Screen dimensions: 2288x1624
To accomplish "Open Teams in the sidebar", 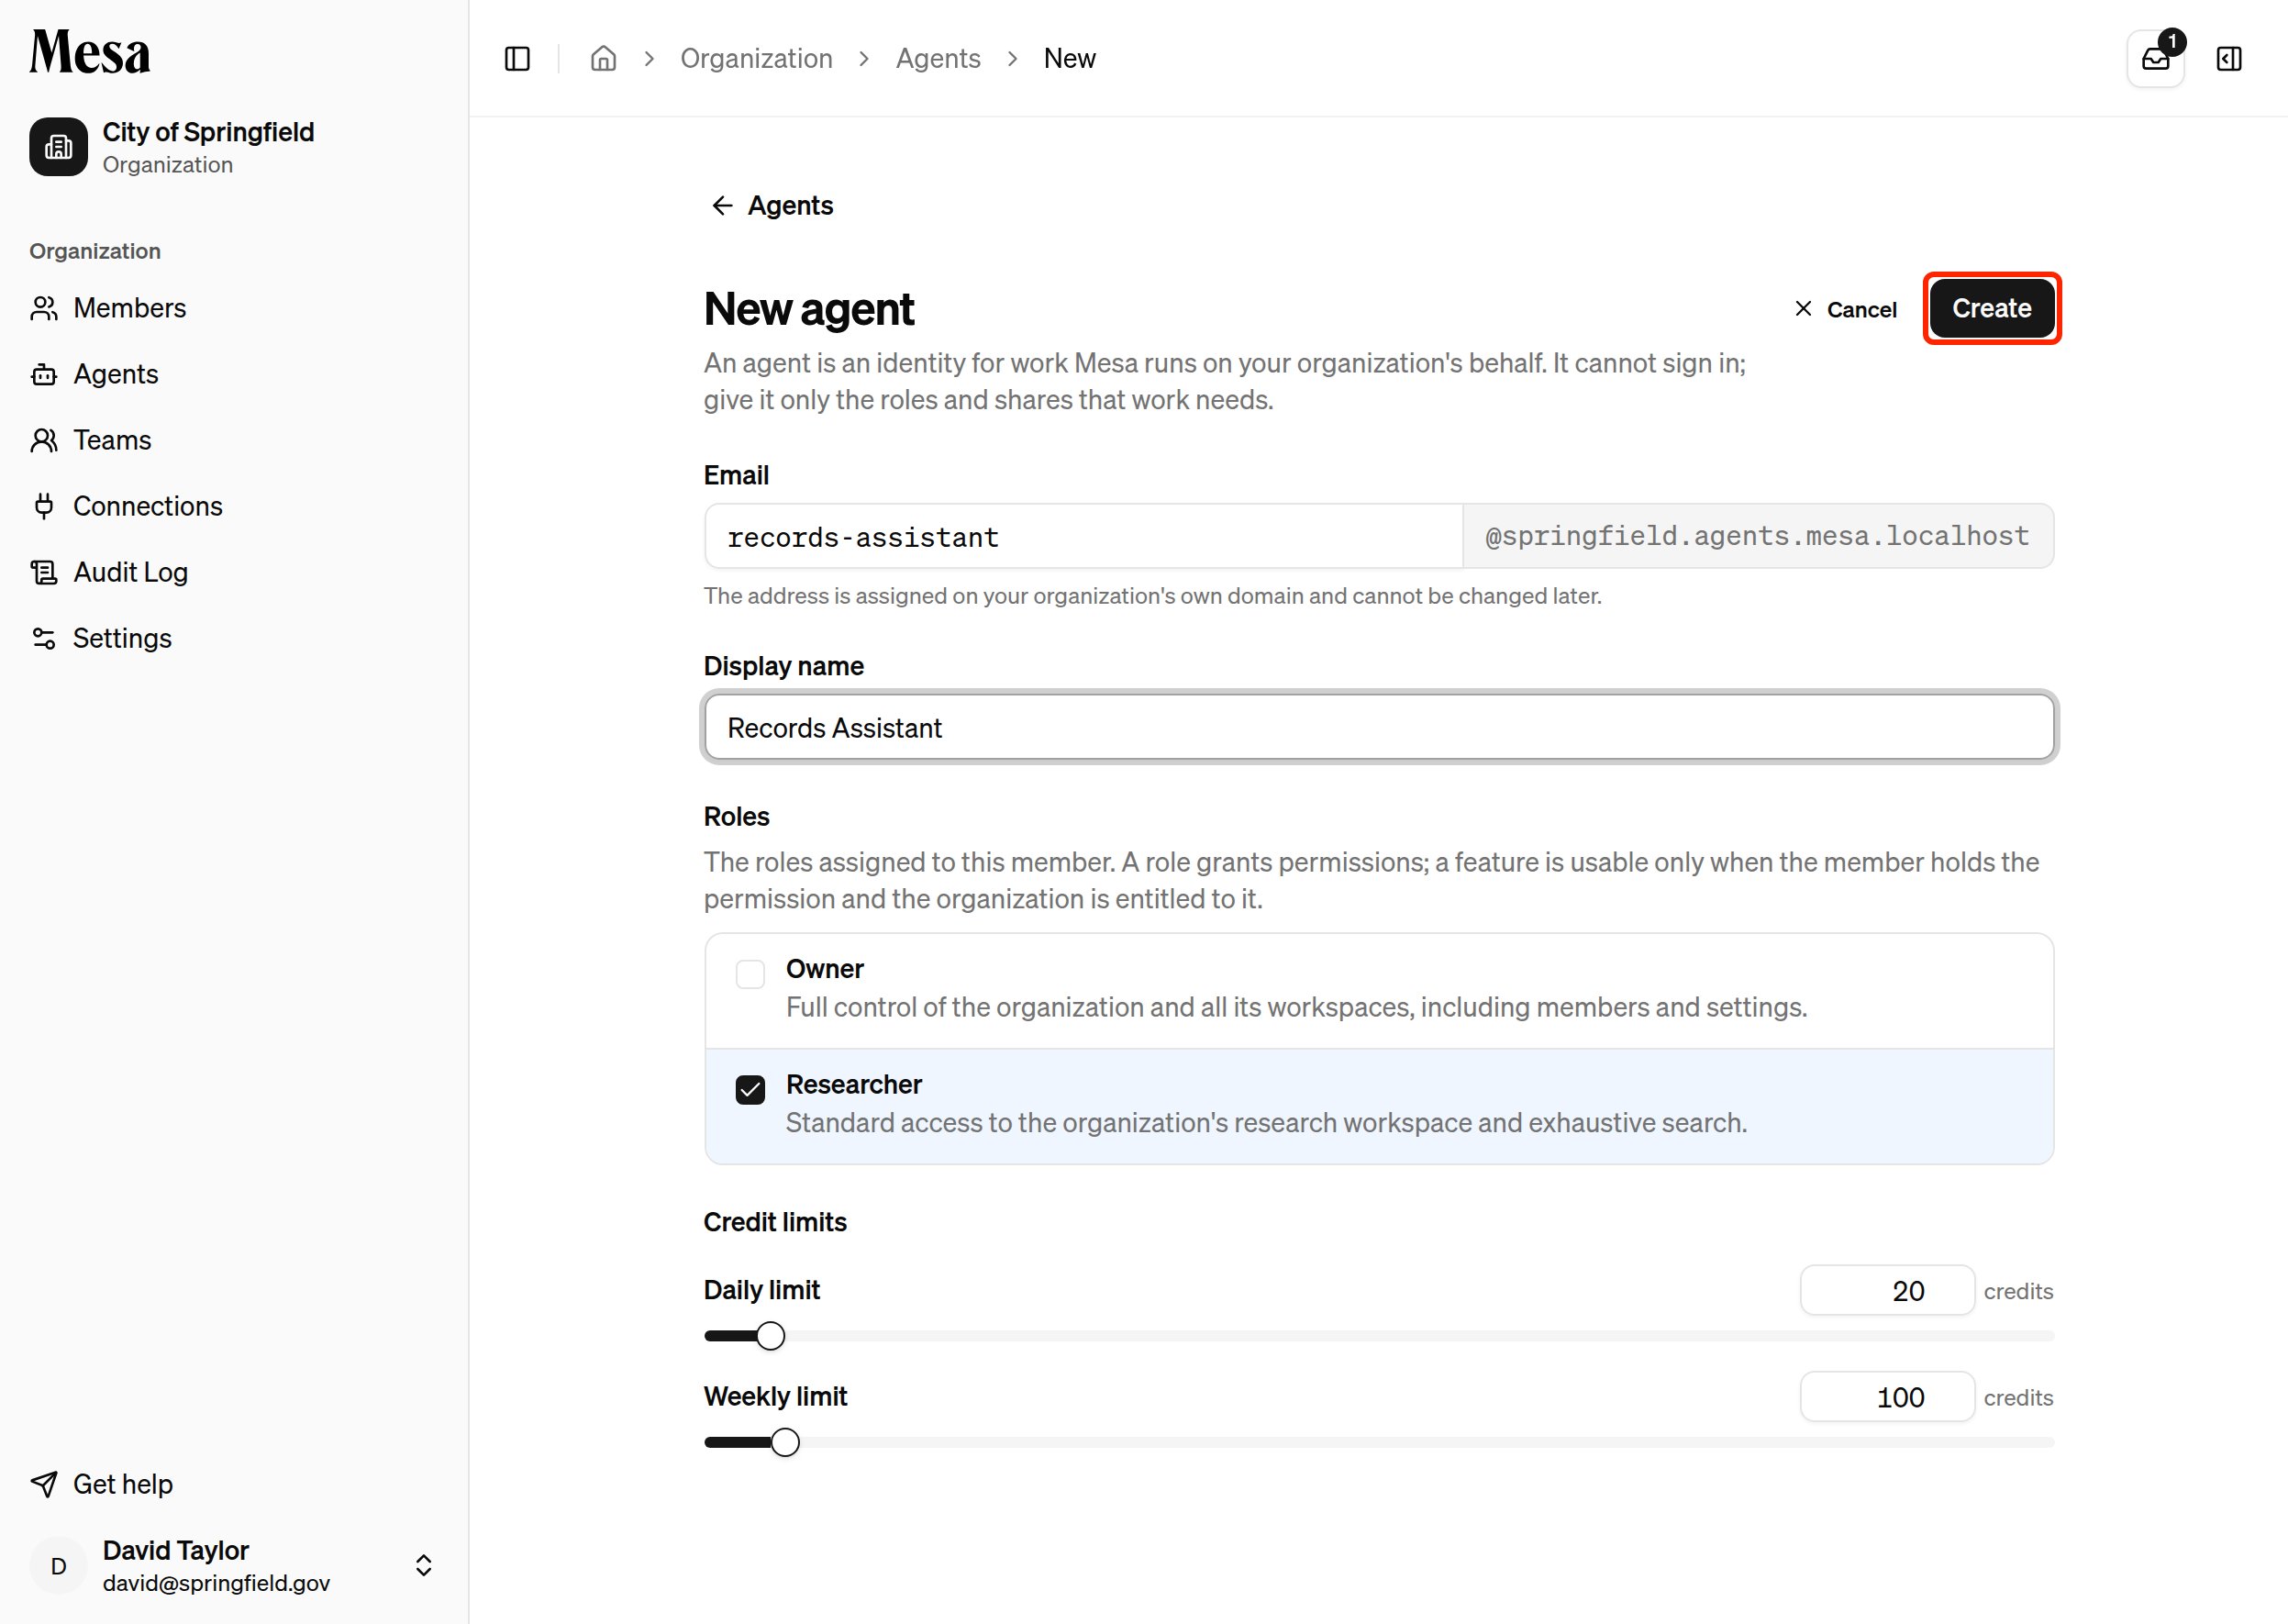I will 112,440.
